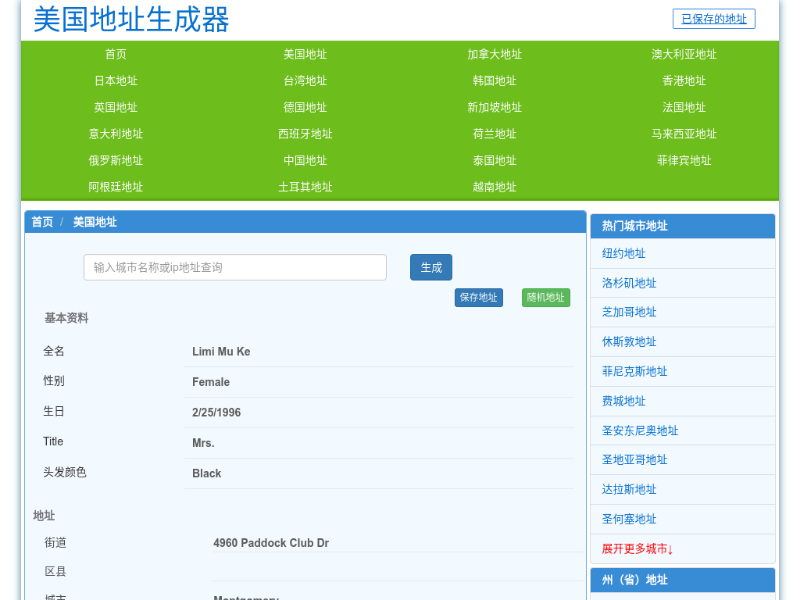
Task: Open 土耳其地址 from the green menu
Action: [x=305, y=187]
